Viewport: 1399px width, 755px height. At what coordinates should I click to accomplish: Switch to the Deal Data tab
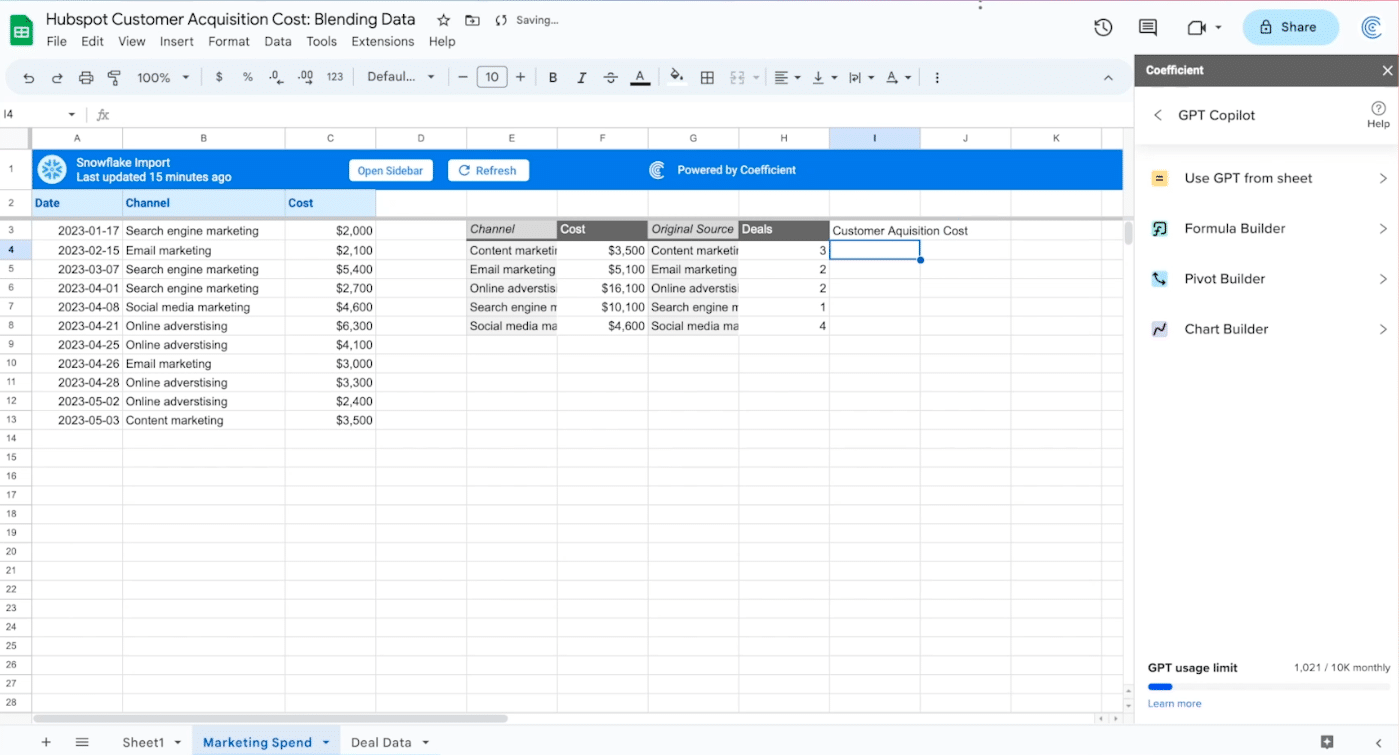[381, 742]
